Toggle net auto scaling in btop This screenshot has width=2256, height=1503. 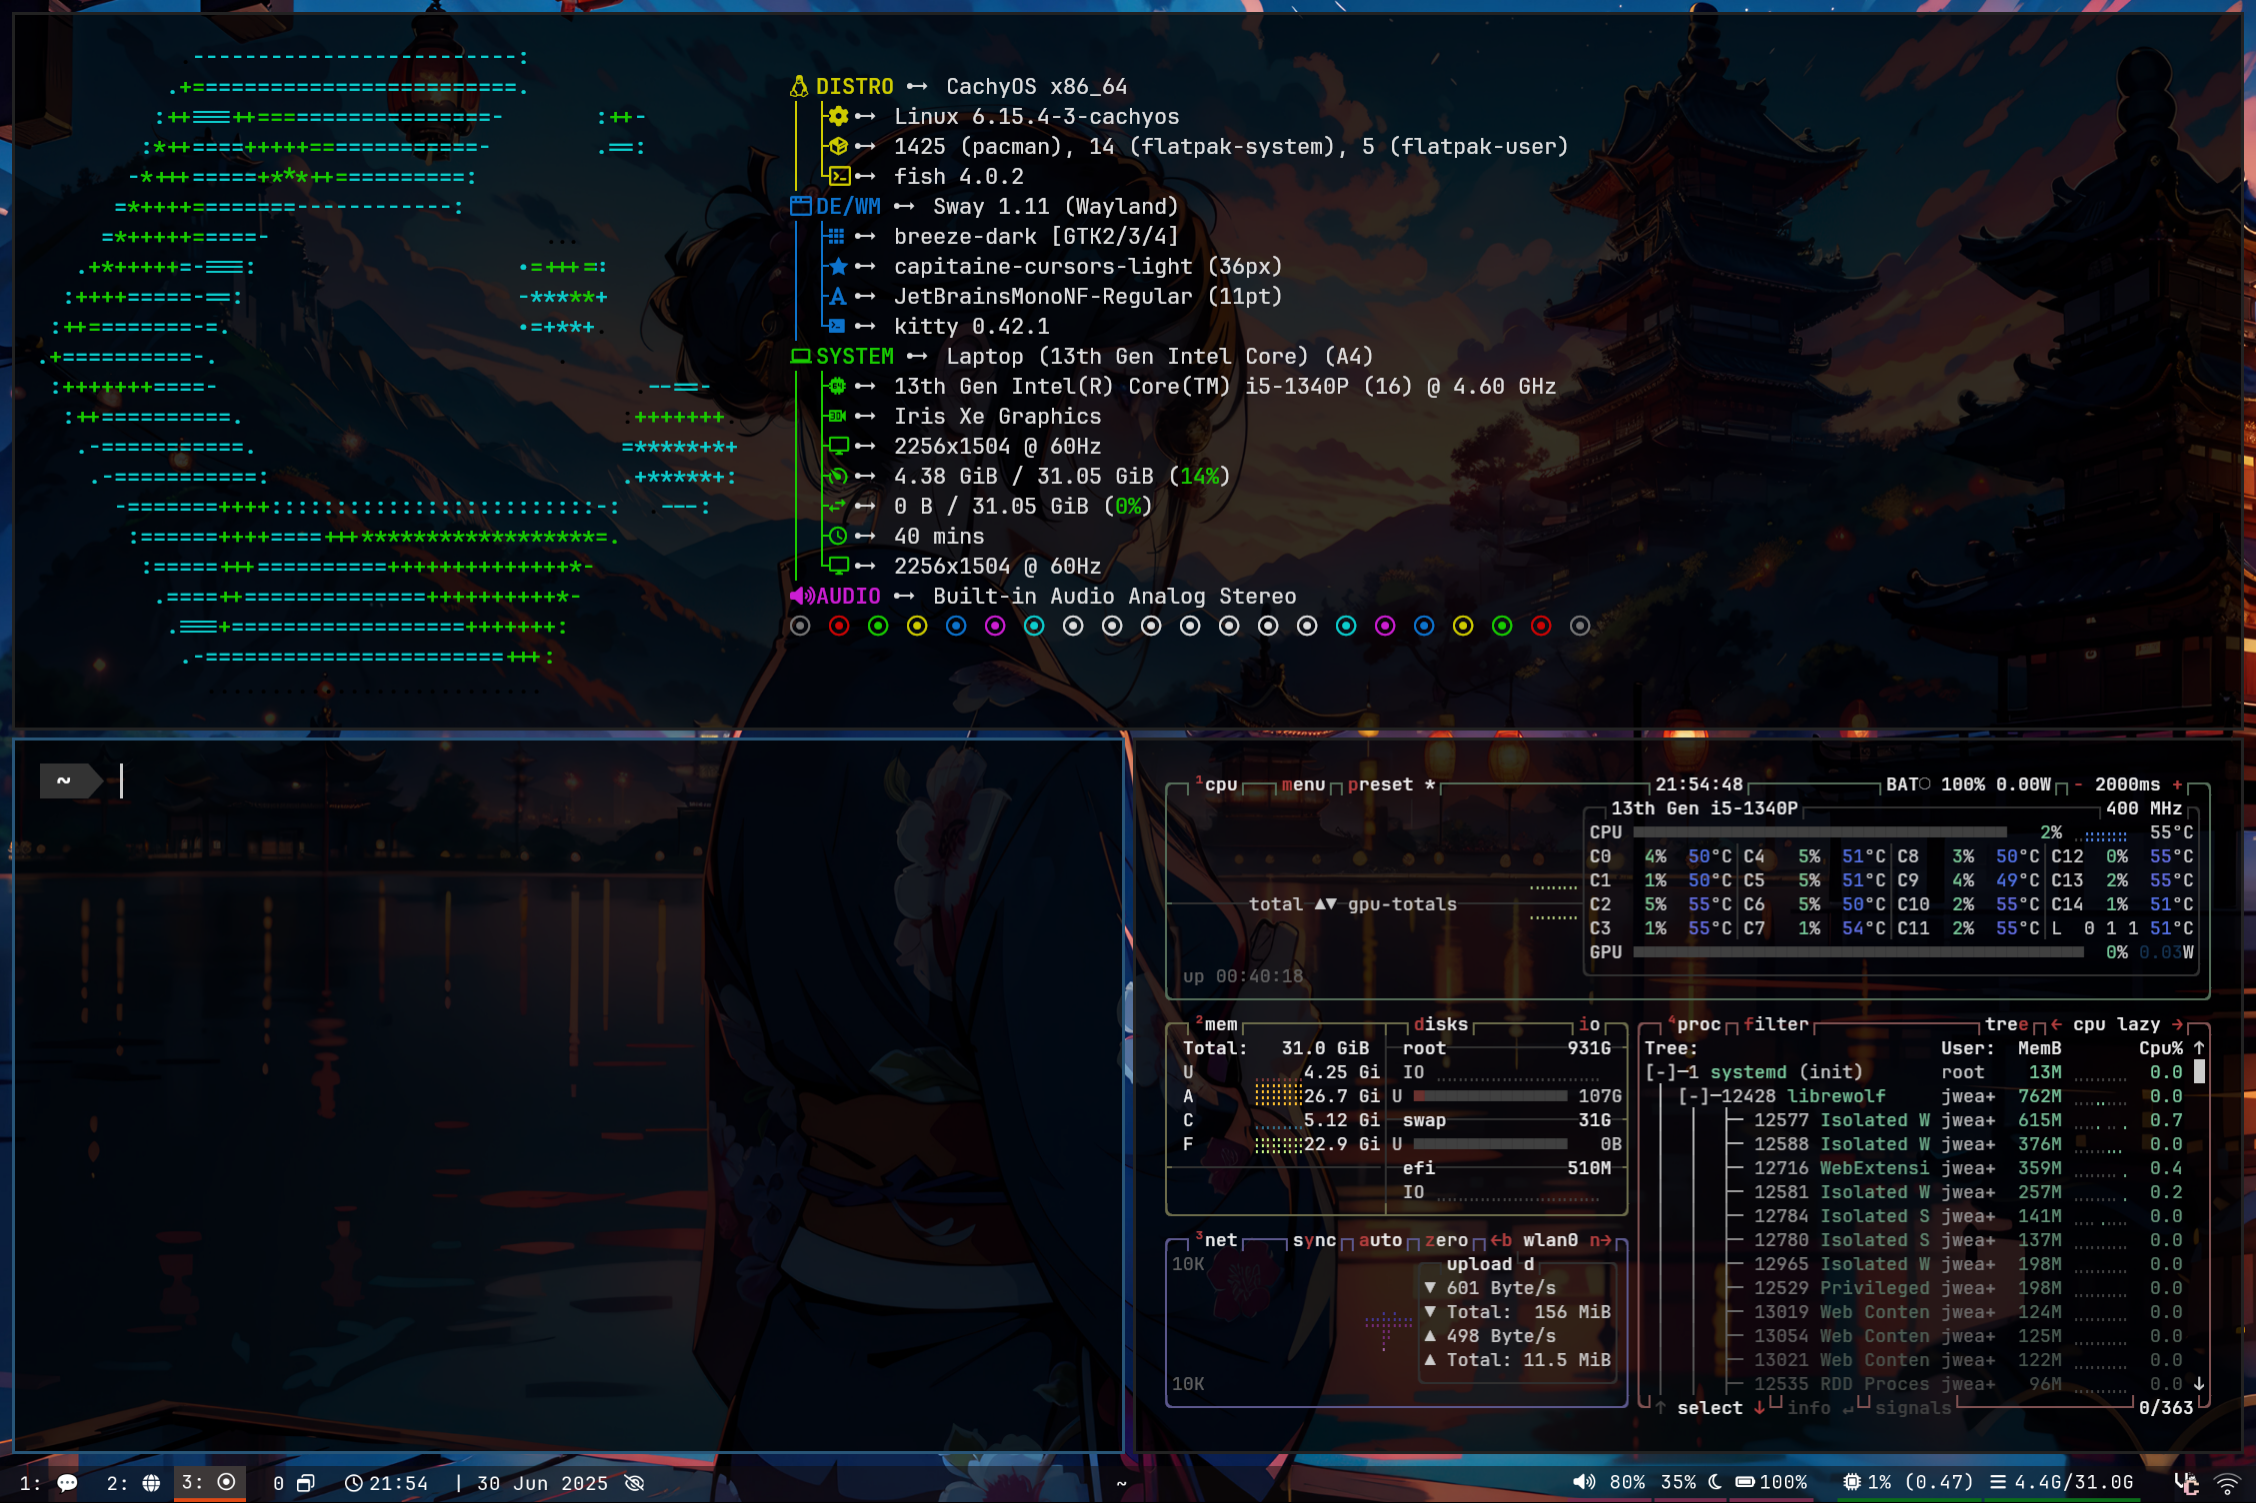pyautogui.click(x=1380, y=1240)
